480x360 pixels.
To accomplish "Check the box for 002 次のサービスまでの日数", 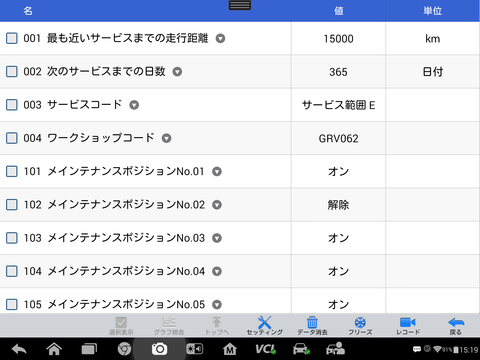I will tap(12, 72).
